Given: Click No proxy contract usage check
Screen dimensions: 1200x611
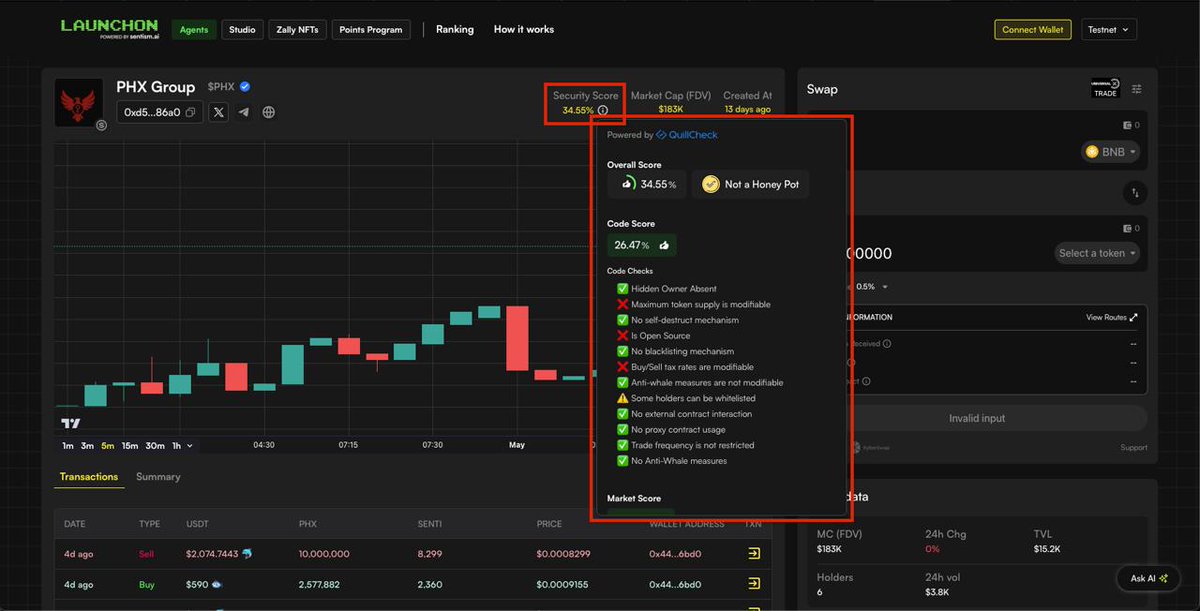Looking at the screenshot, I should 672,429.
